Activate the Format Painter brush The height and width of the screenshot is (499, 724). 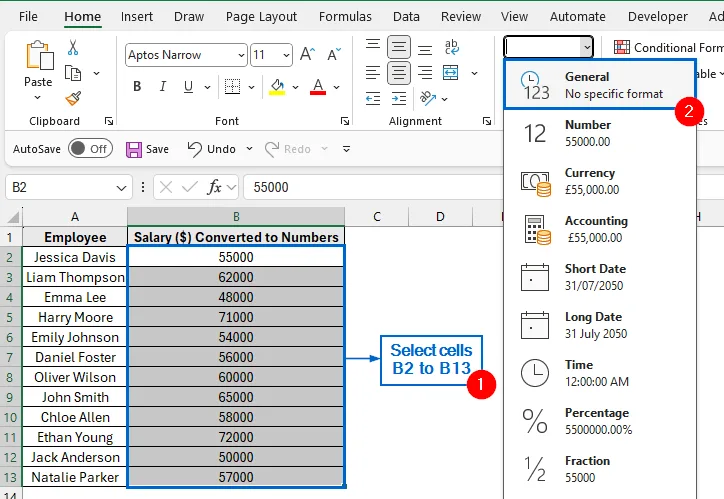tap(73, 97)
